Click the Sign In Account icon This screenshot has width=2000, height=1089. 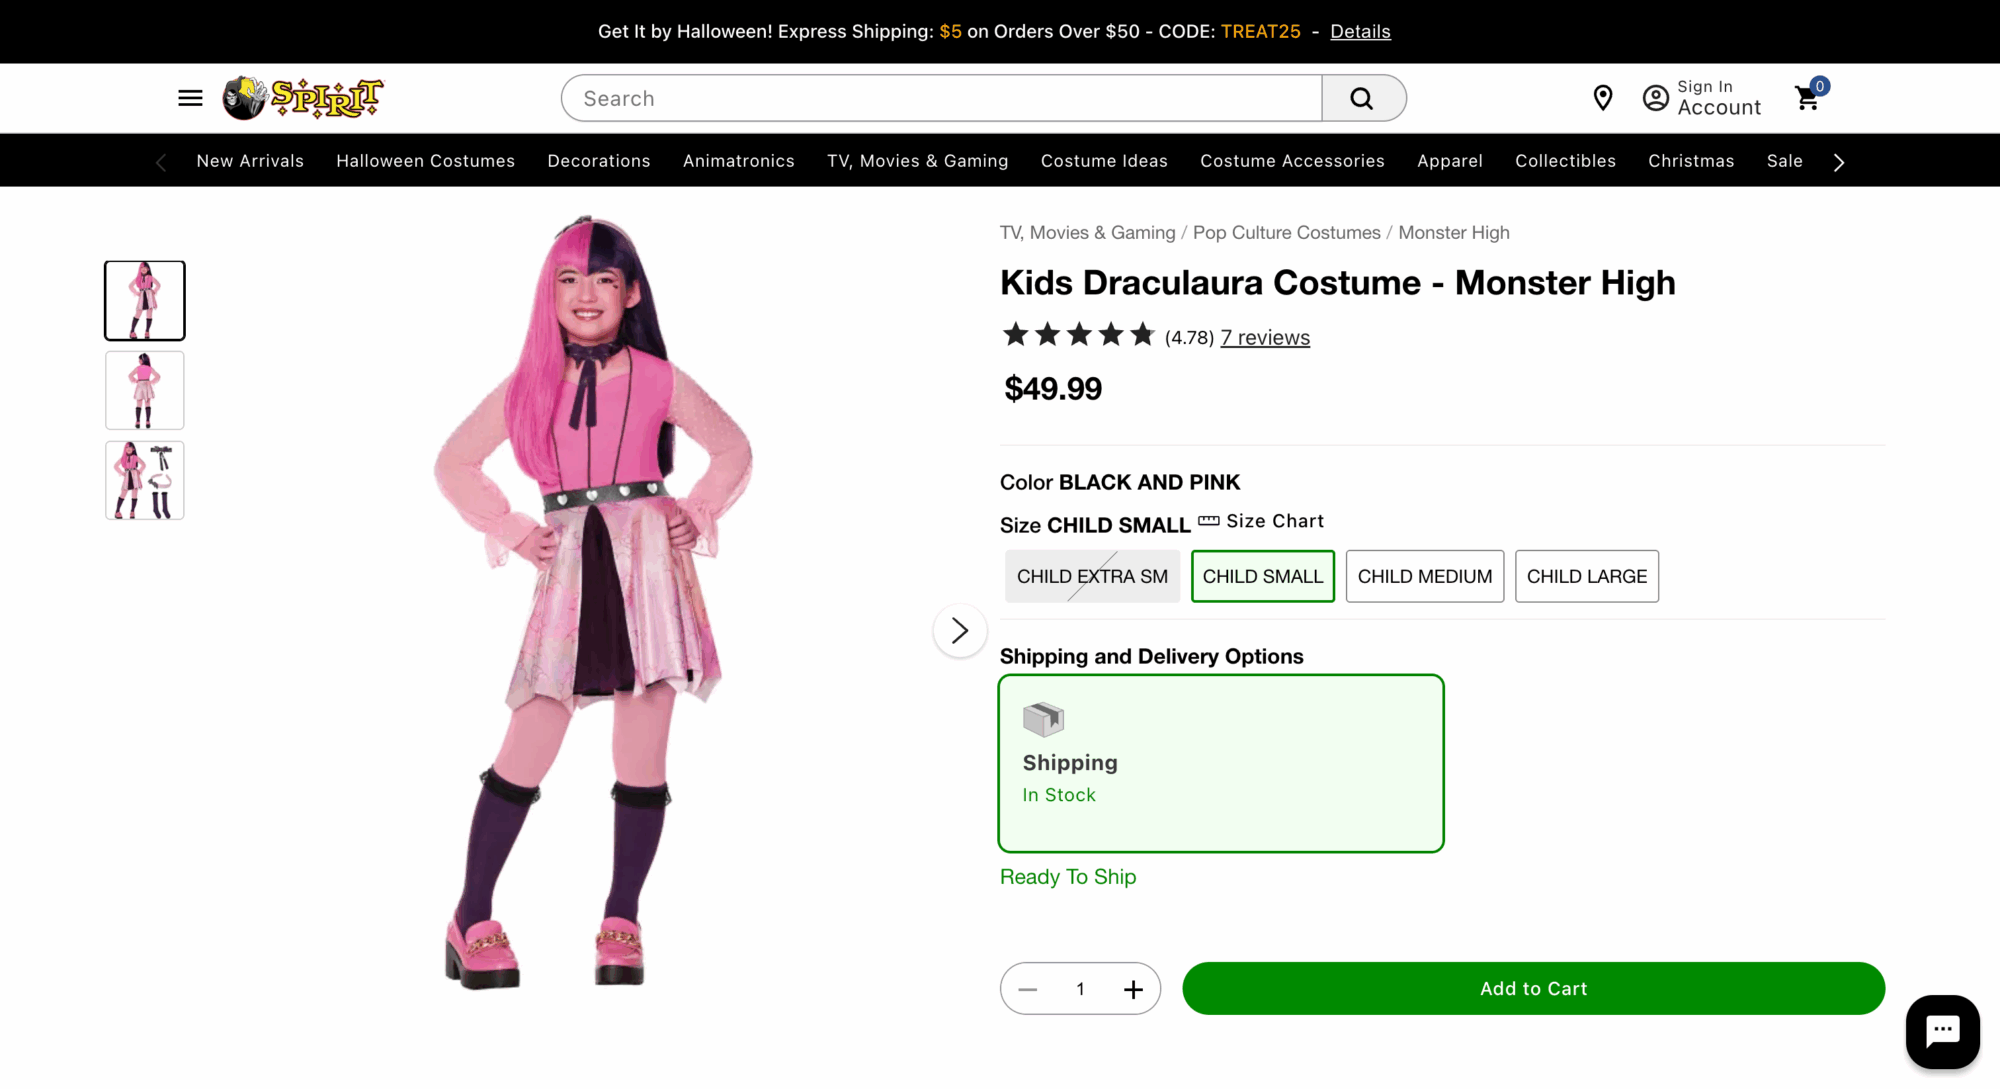tap(1656, 98)
